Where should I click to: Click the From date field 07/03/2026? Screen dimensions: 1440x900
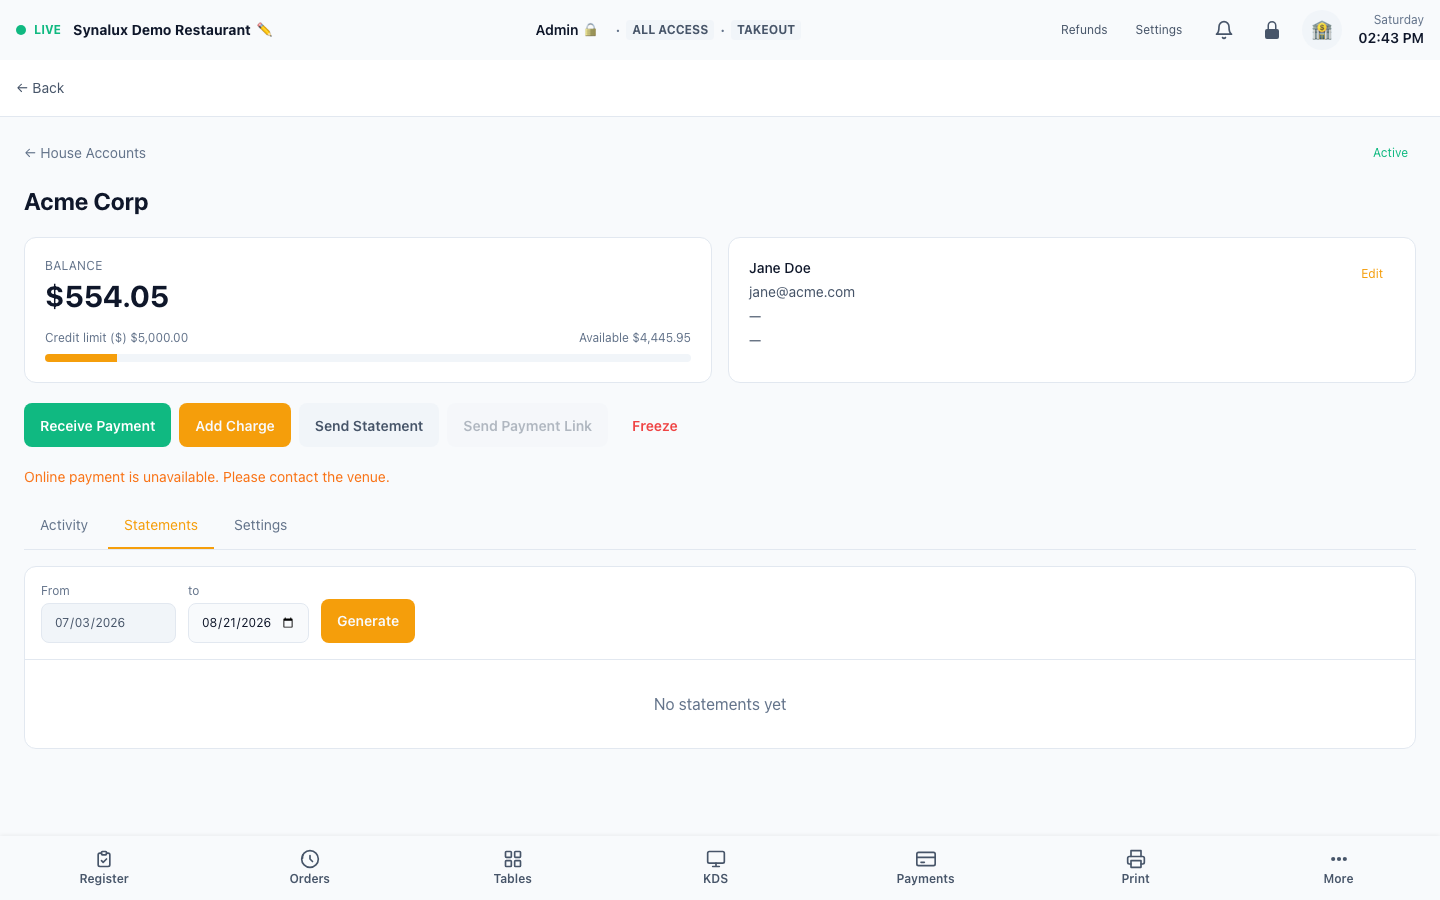pyautogui.click(x=108, y=623)
